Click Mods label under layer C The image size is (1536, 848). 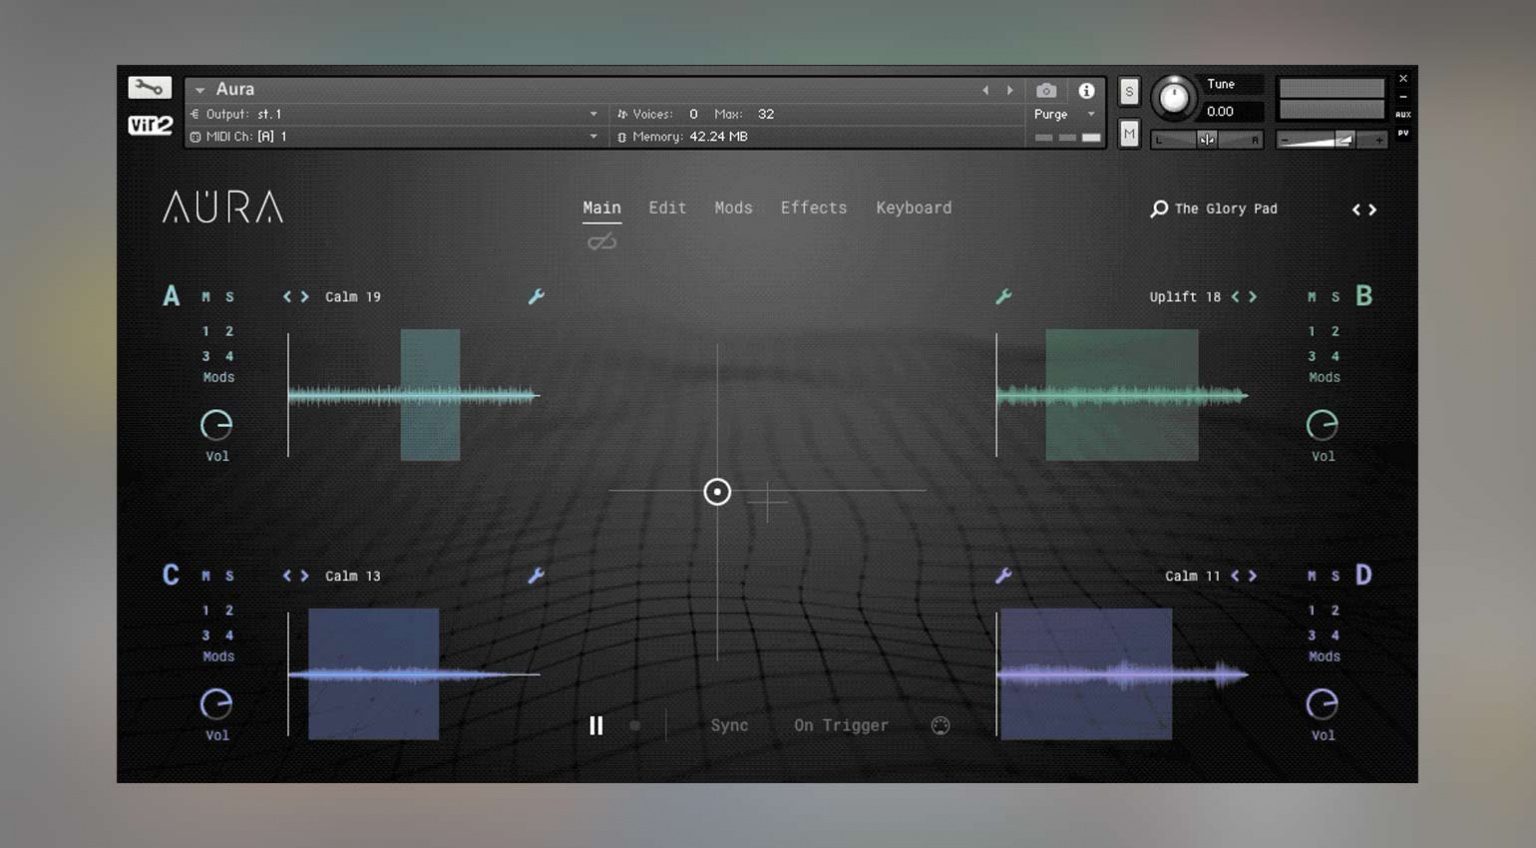tap(218, 657)
